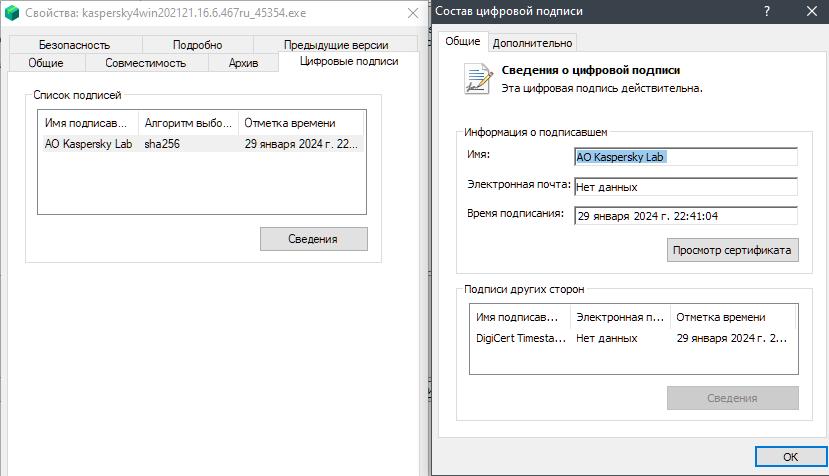Switch to the Подробно tab
The image size is (829, 476).
(x=197, y=45)
